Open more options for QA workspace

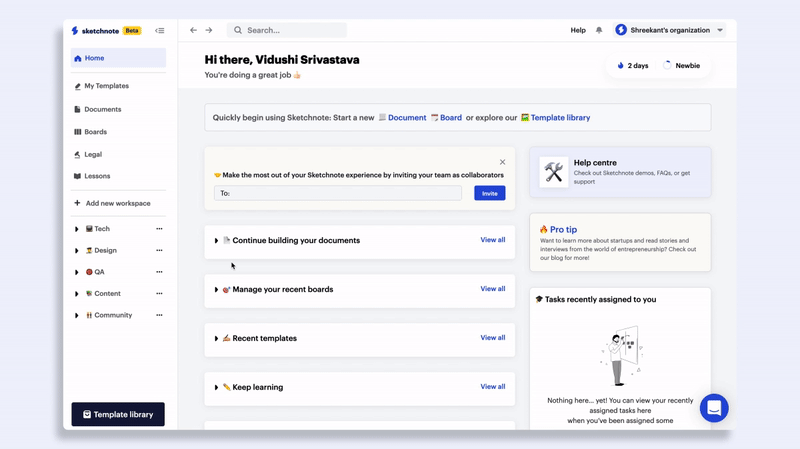pos(159,272)
